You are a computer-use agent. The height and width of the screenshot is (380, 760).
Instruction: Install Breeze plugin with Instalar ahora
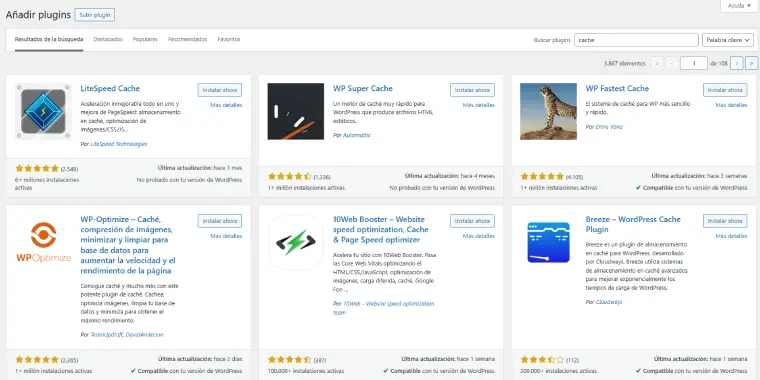click(x=725, y=221)
